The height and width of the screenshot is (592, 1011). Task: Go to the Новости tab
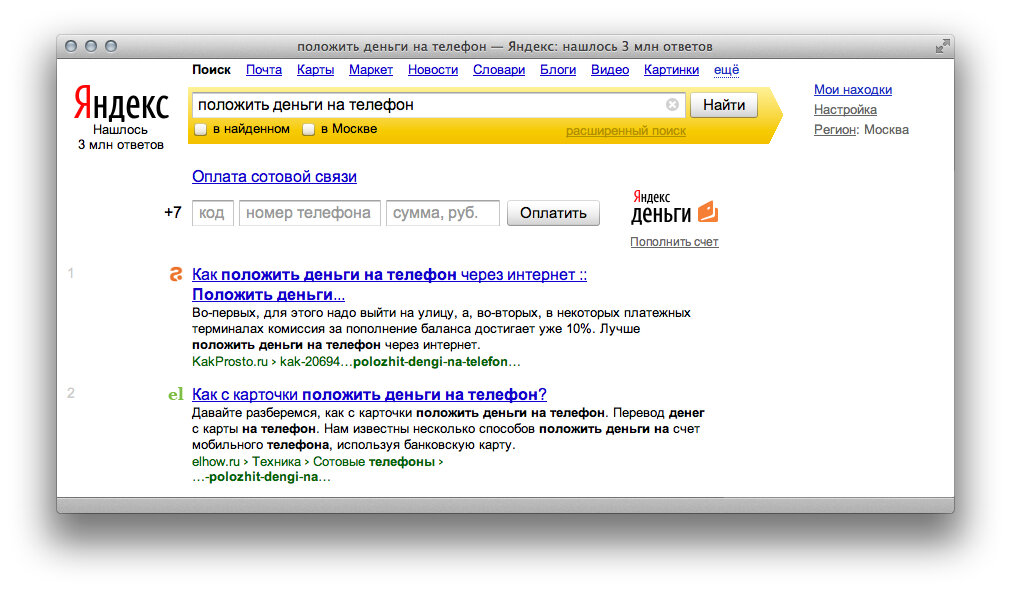pyautogui.click(x=433, y=70)
